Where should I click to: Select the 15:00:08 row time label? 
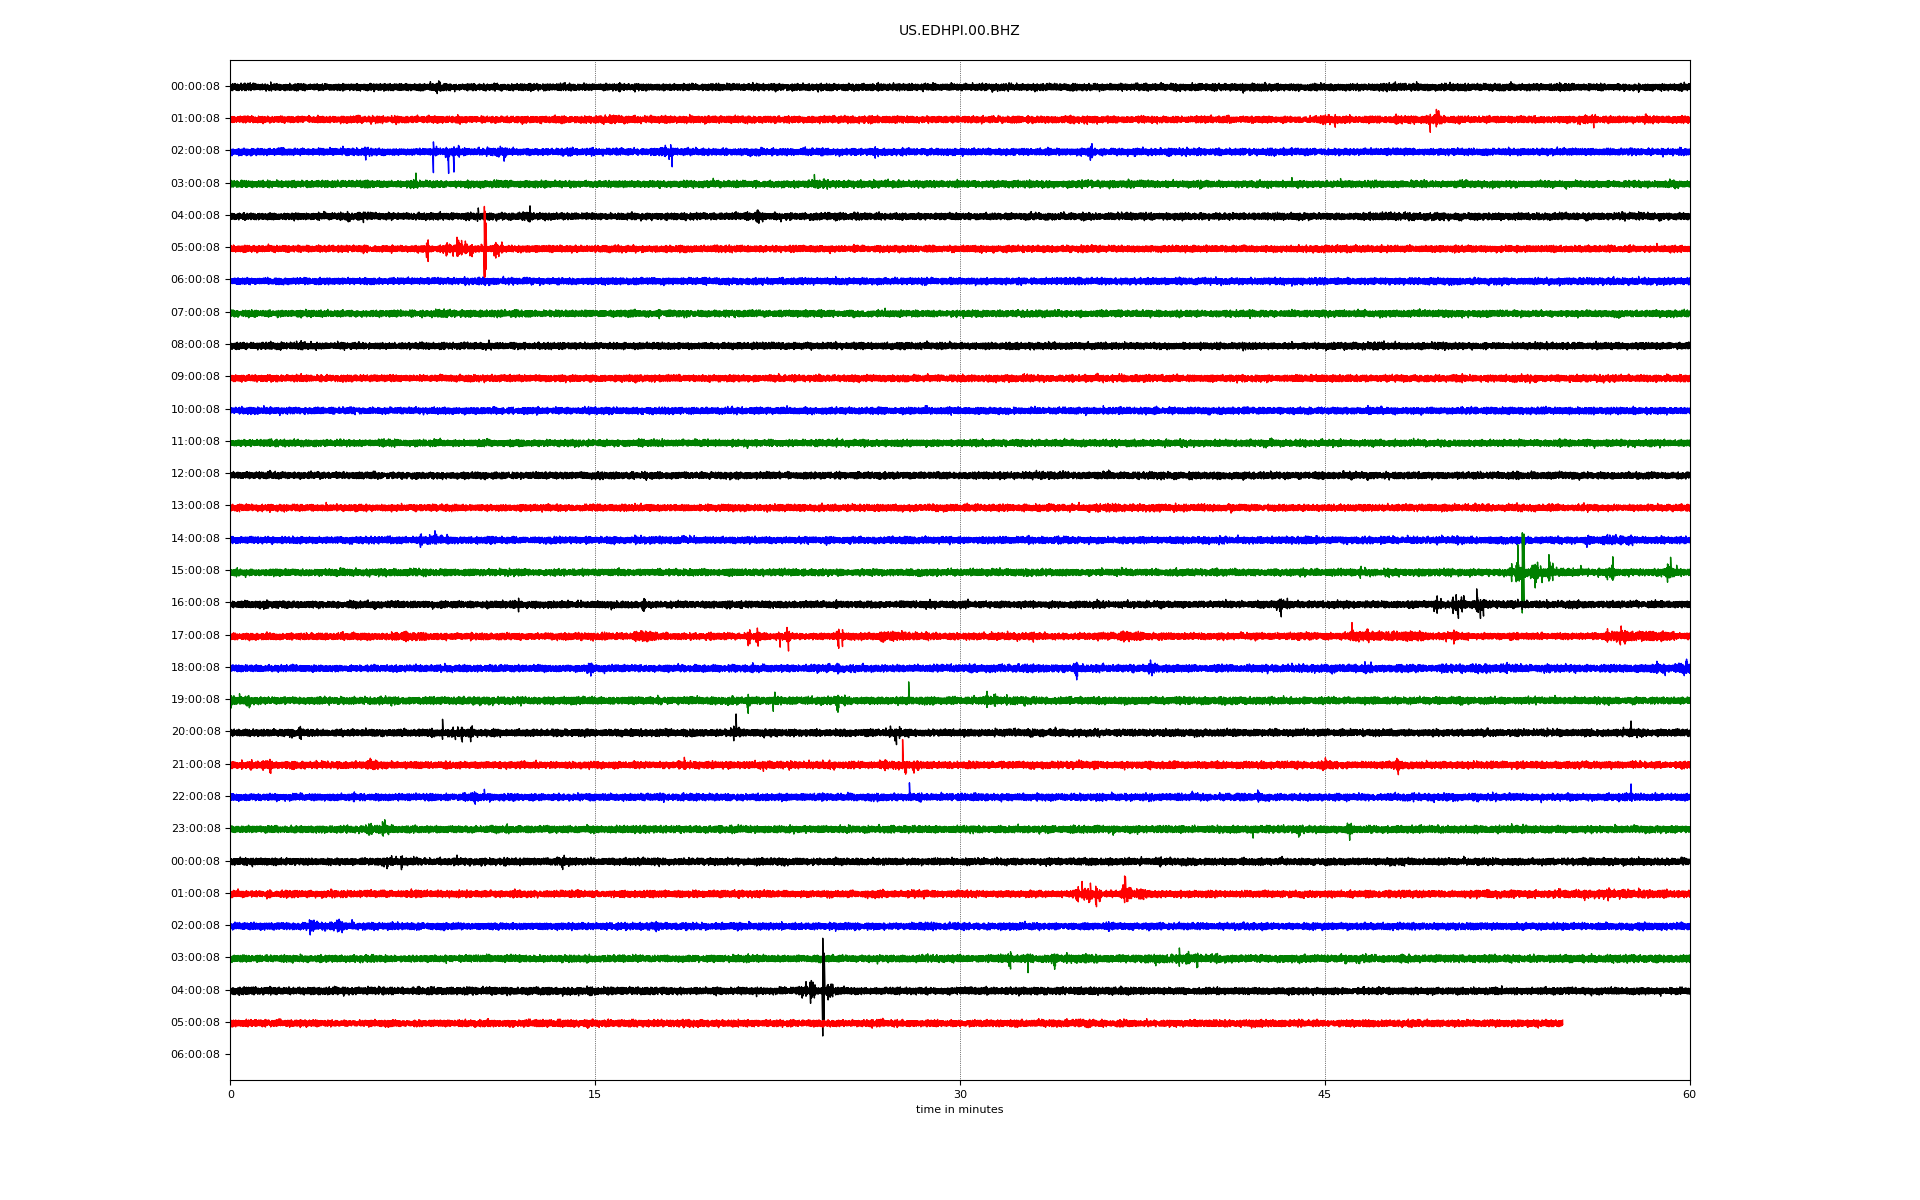pyautogui.click(x=195, y=571)
